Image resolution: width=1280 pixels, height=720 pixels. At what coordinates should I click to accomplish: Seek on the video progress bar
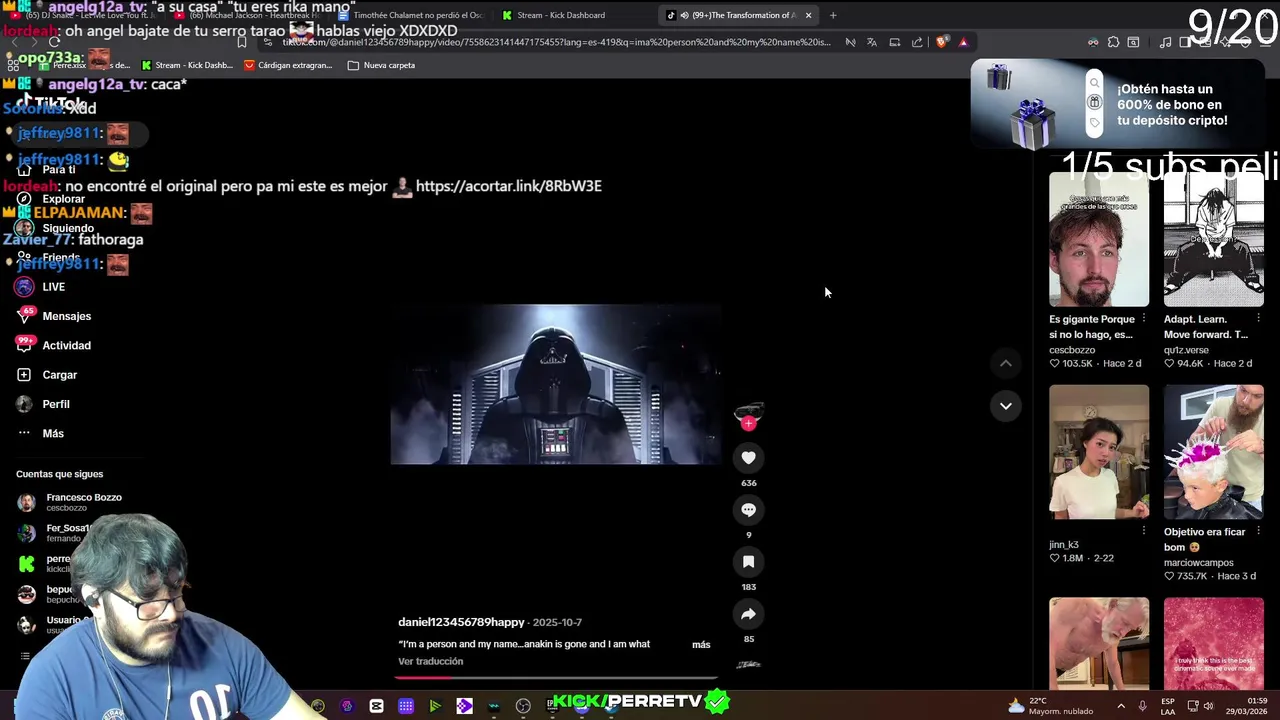tap(556, 677)
